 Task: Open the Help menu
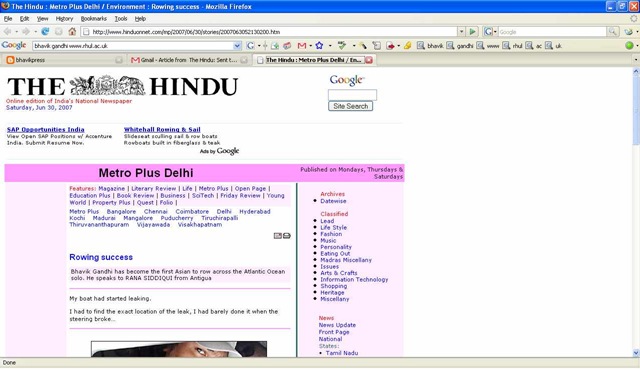(x=140, y=19)
